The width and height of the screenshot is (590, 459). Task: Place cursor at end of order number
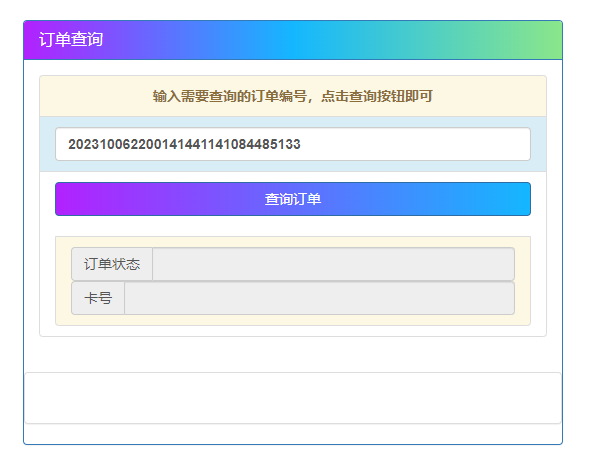(x=301, y=144)
